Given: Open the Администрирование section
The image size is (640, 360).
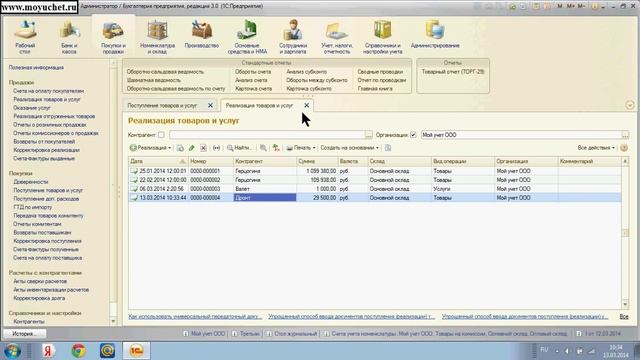Looking at the screenshot, I should (x=435, y=34).
